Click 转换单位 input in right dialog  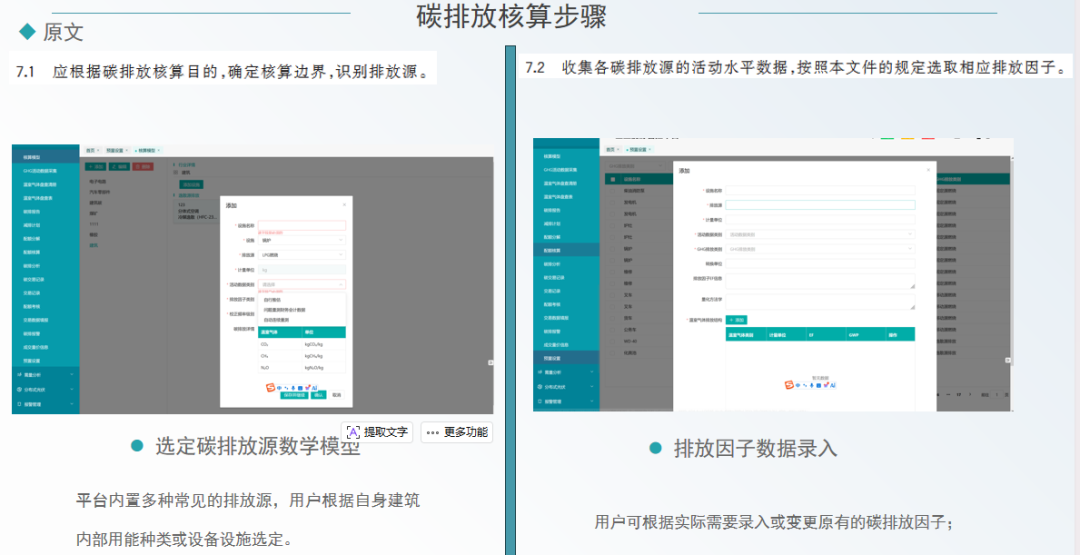click(x=820, y=264)
